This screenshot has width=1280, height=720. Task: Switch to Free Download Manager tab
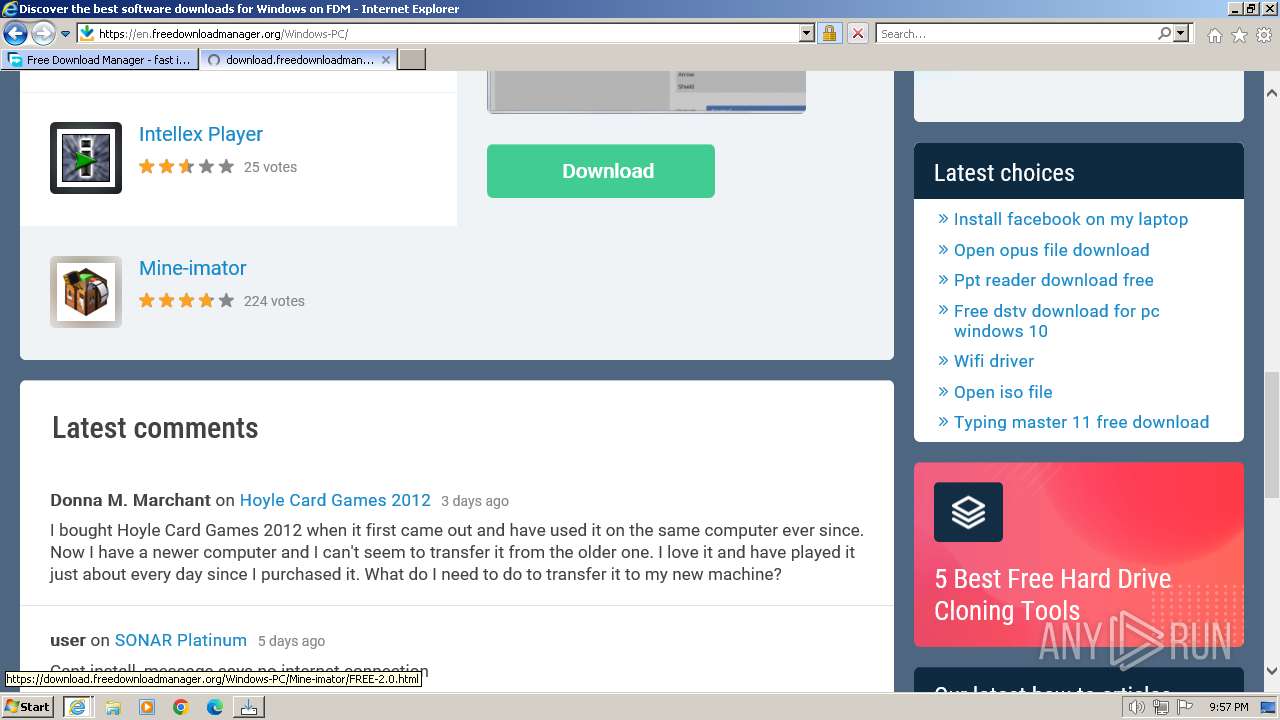(100, 59)
